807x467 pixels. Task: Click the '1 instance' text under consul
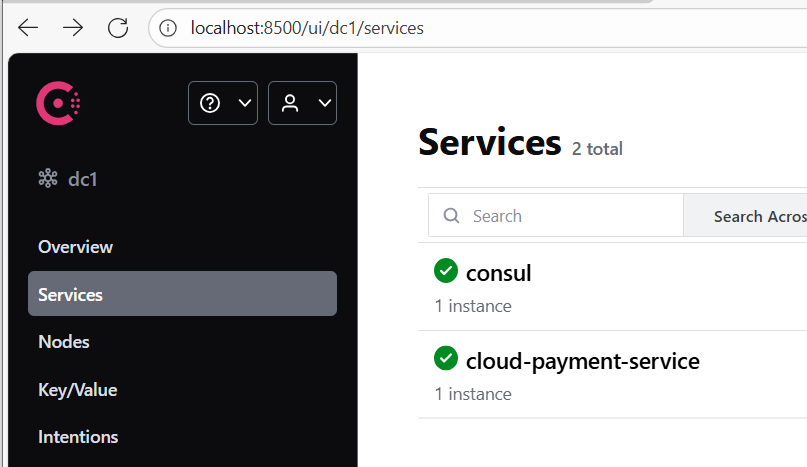(x=473, y=306)
